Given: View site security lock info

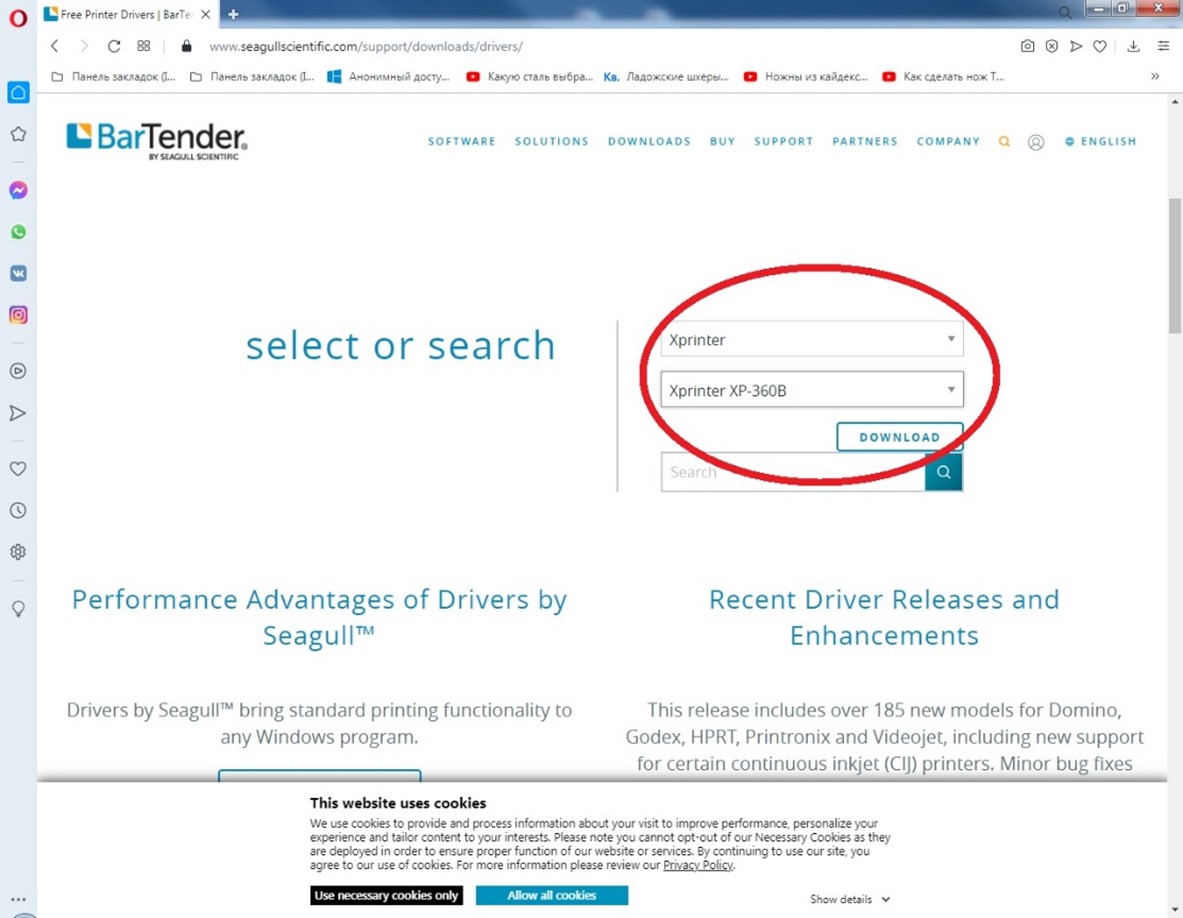Looking at the screenshot, I should coord(186,46).
